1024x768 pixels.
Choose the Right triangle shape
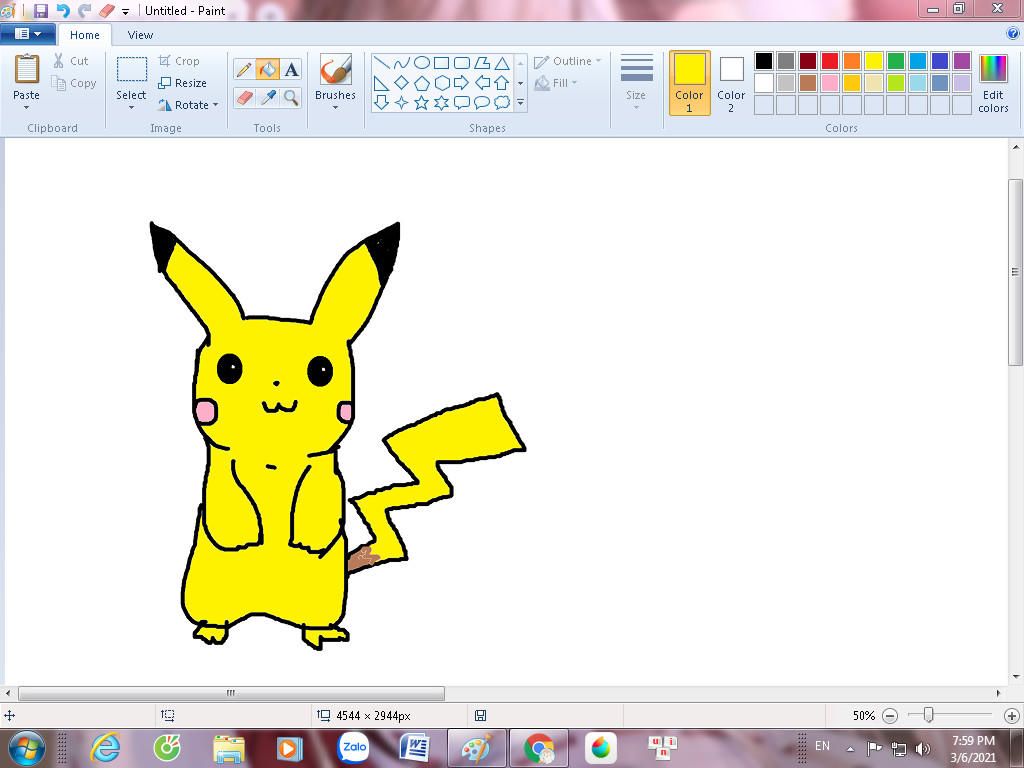click(x=381, y=83)
